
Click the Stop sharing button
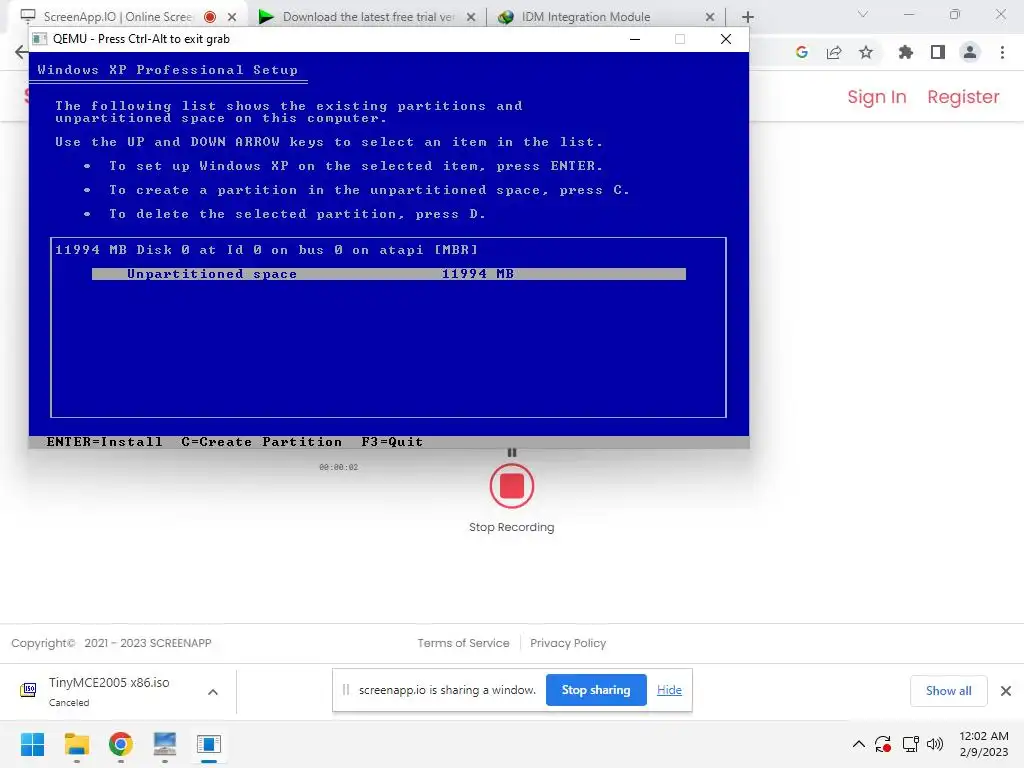point(596,690)
